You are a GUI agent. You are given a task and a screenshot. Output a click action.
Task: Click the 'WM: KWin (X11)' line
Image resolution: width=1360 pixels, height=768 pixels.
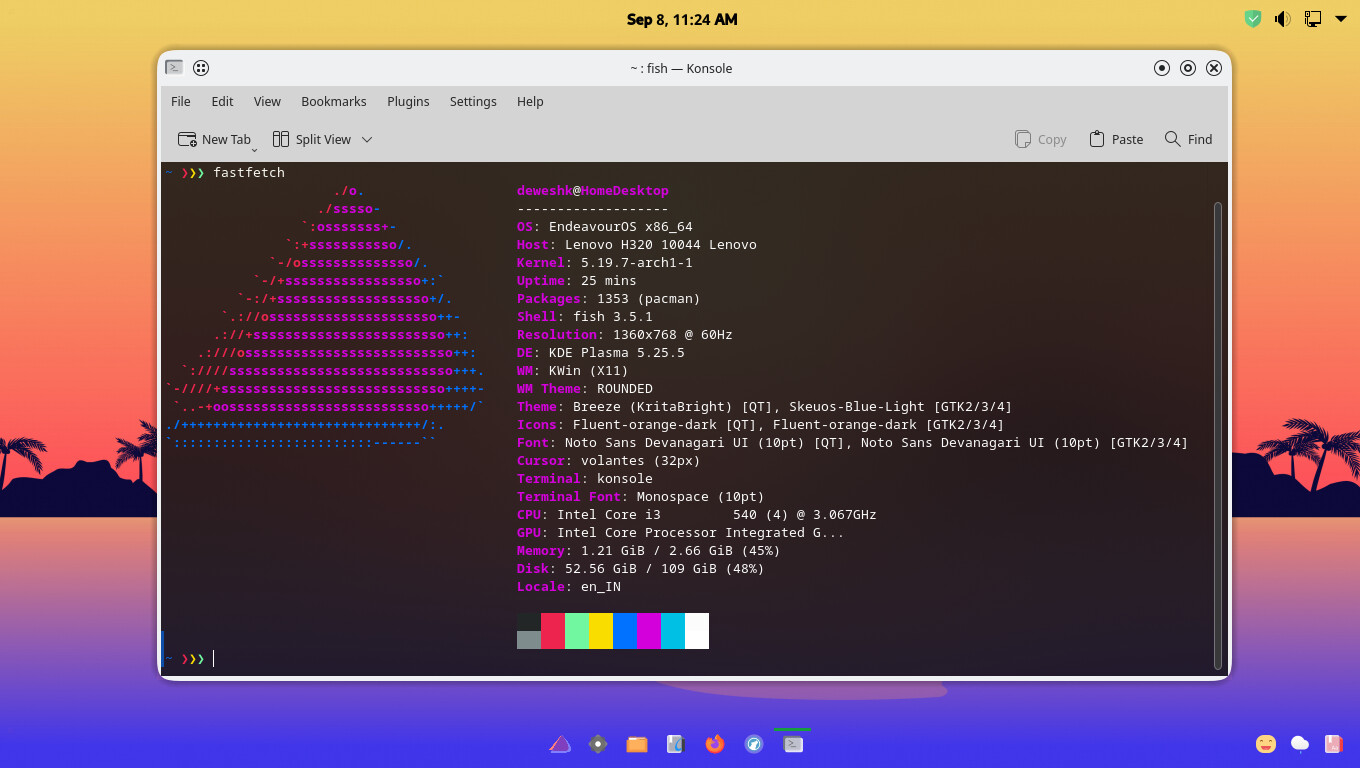point(573,371)
